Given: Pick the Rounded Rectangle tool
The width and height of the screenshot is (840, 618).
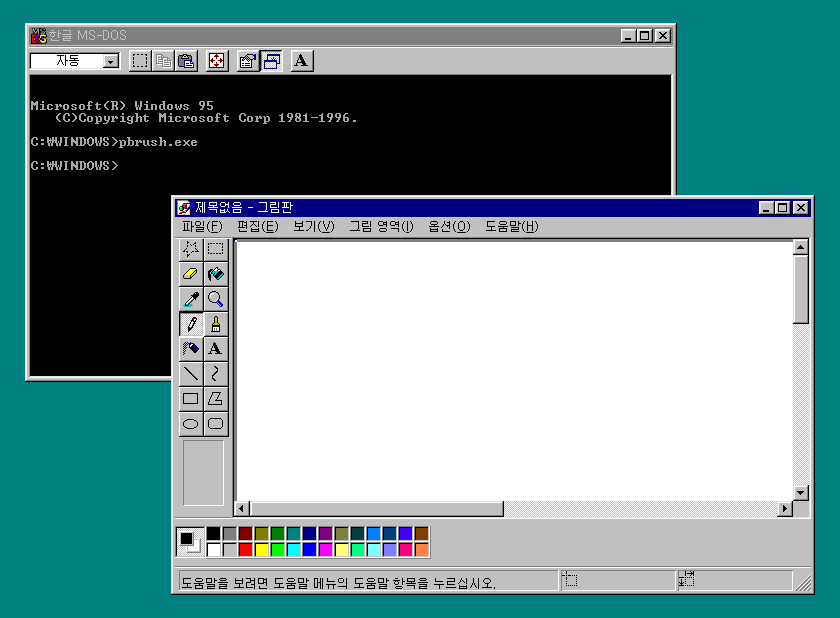Looking at the screenshot, I should [215, 424].
